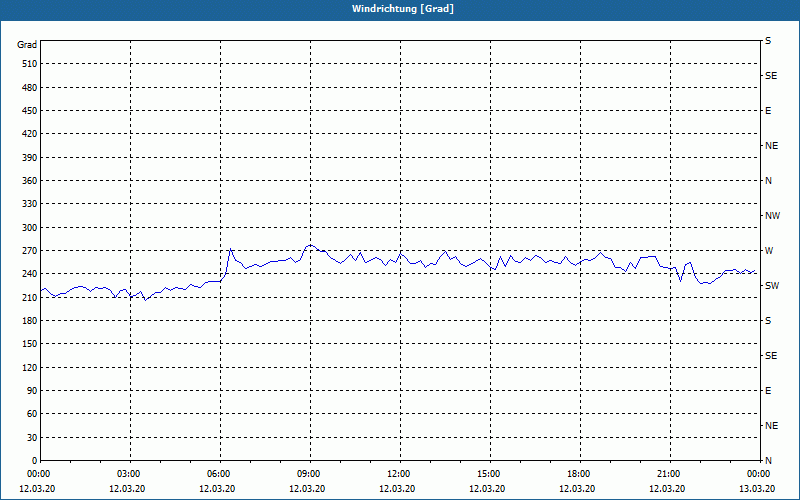Select the 450 y-axis value
The width and height of the screenshot is (800, 500).
(29, 111)
